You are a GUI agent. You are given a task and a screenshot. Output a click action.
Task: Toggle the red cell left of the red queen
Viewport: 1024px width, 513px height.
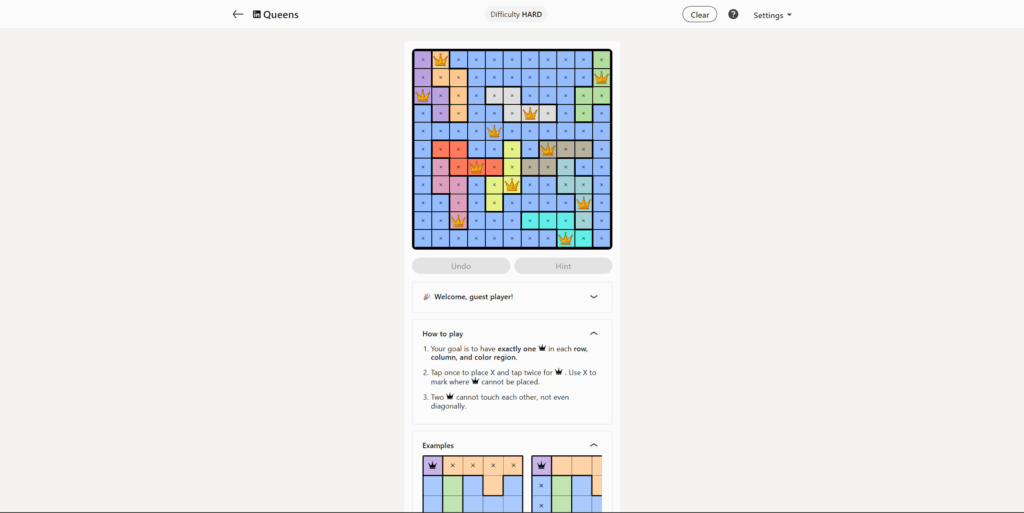(x=458, y=167)
